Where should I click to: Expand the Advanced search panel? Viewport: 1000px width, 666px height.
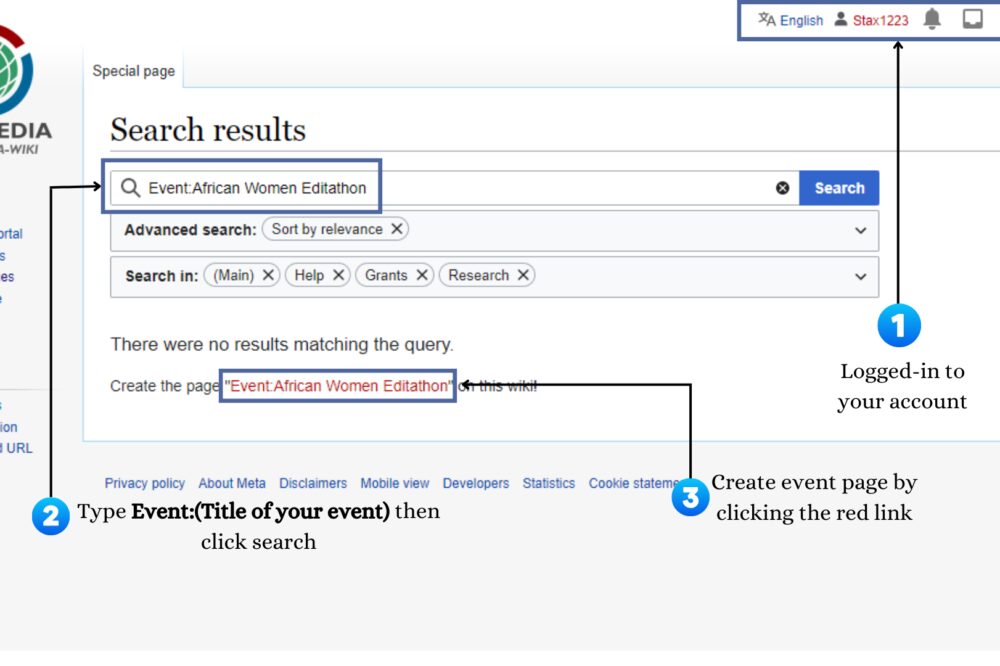860,230
